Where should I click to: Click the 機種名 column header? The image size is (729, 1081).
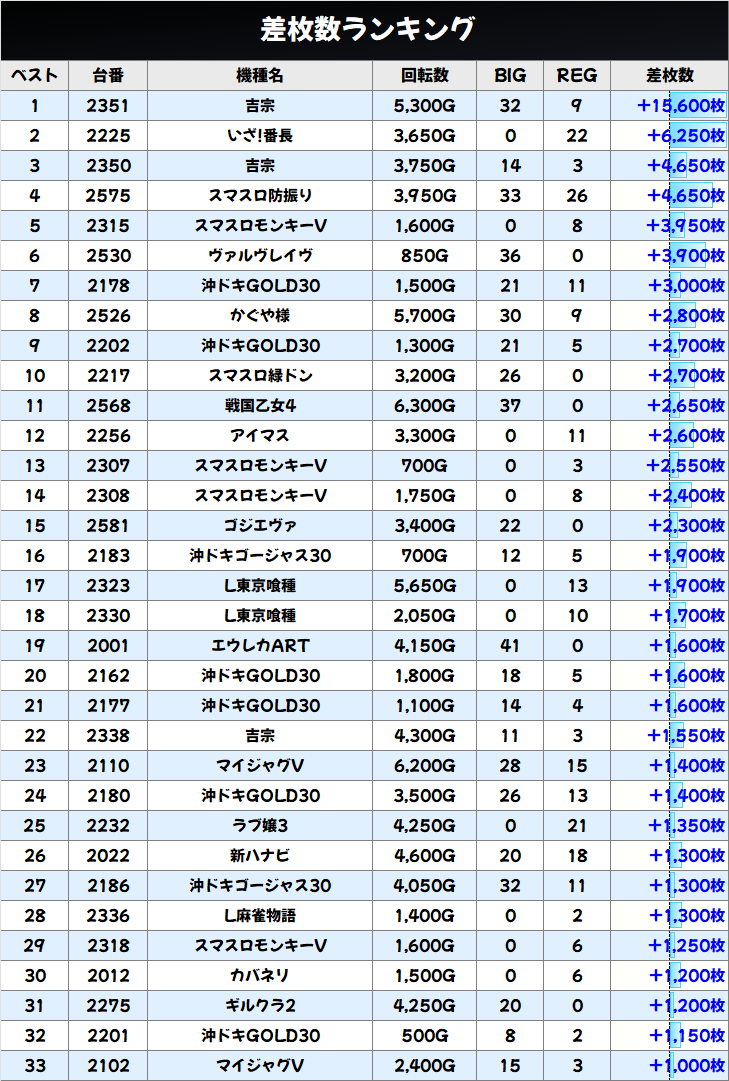pos(260,76)
